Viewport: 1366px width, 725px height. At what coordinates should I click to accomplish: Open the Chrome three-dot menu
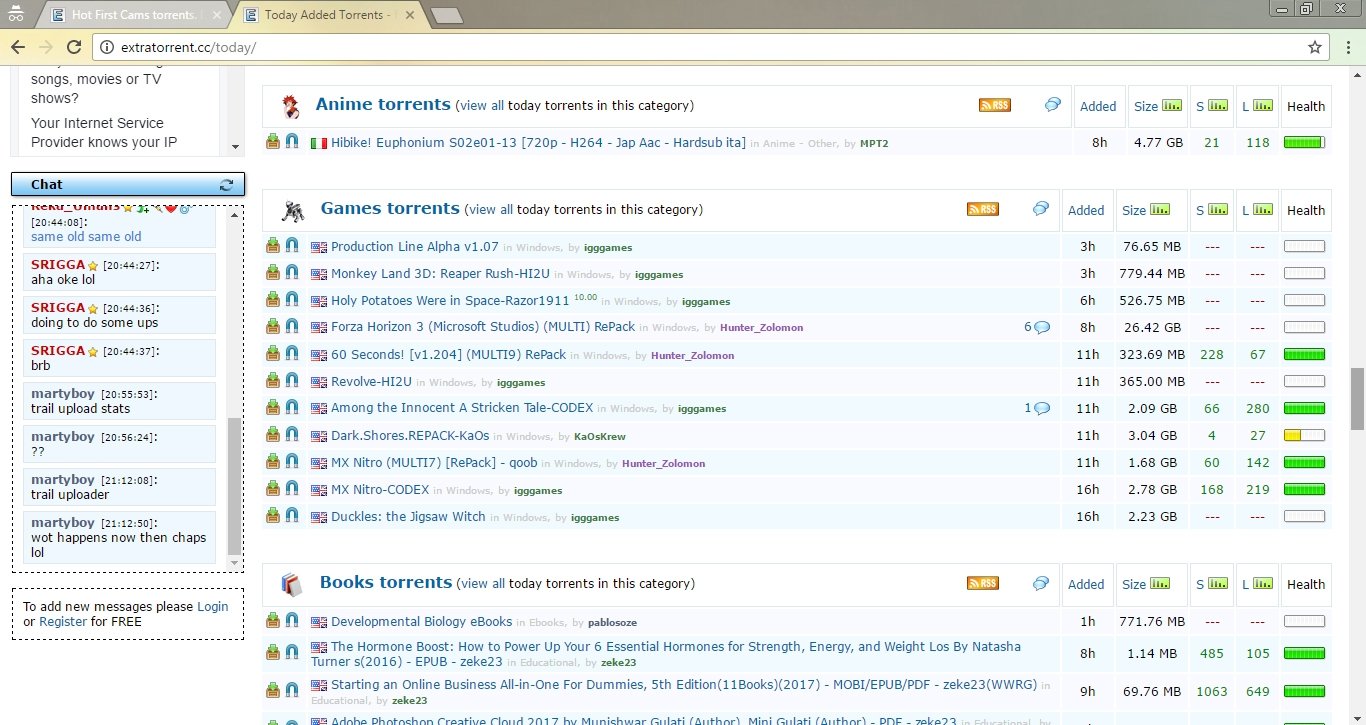tap(1346, 47)
